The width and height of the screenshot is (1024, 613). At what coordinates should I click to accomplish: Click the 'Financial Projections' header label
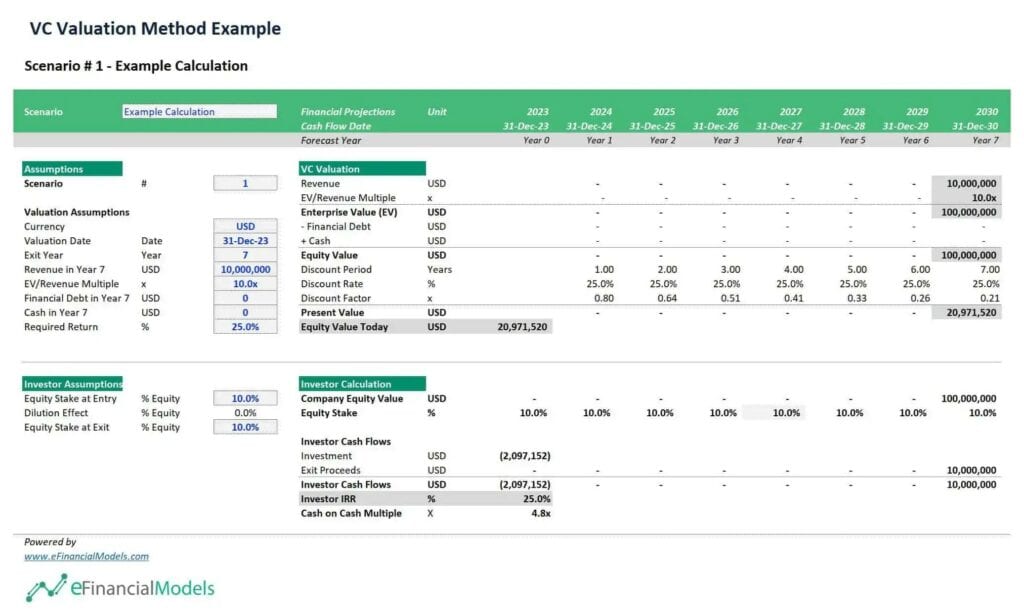tap(347, 112)
